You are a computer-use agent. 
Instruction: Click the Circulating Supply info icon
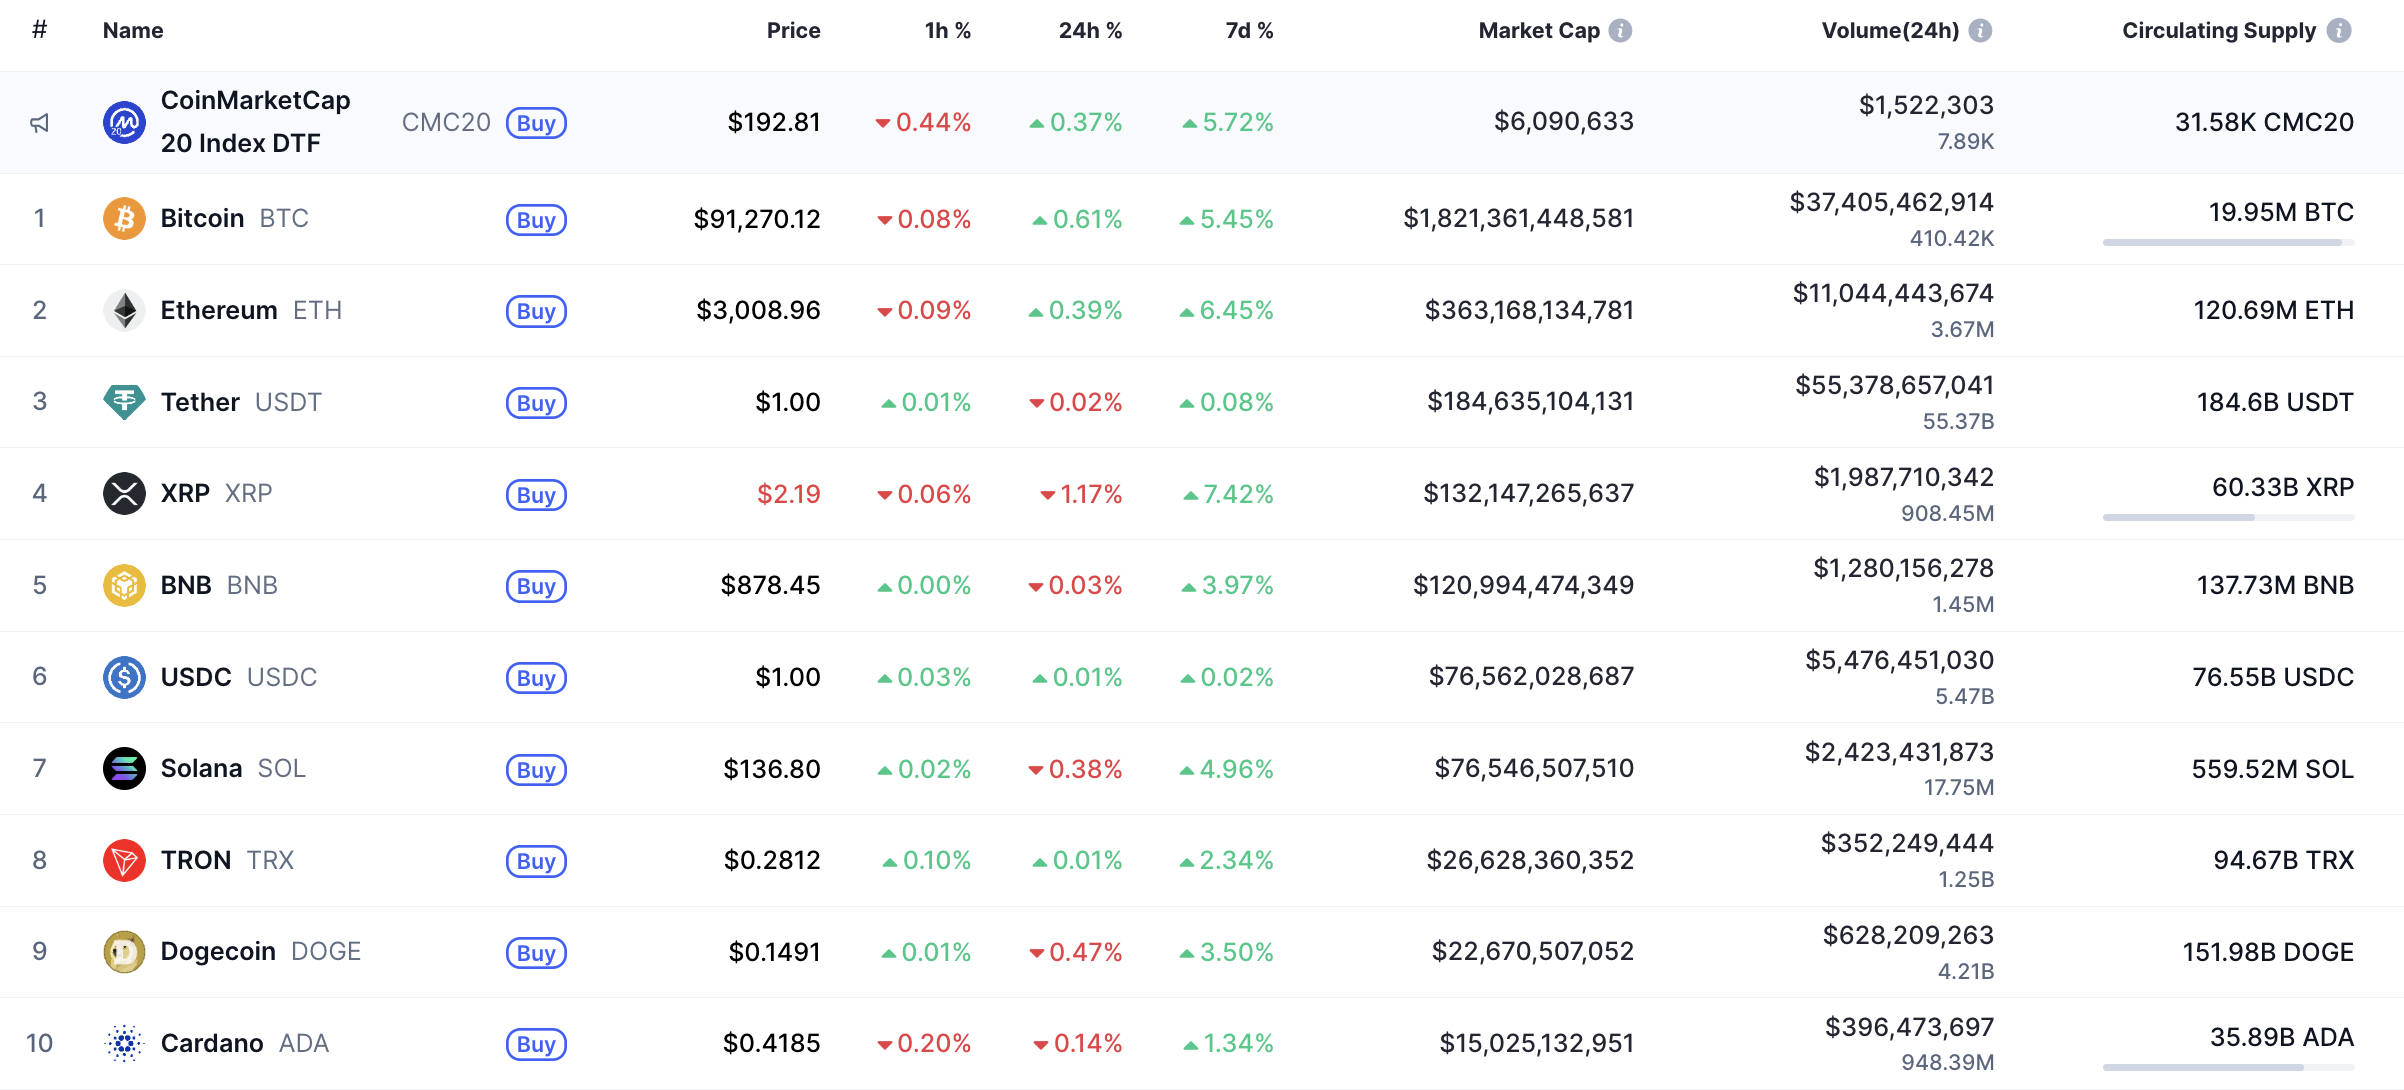(2339, 31)
